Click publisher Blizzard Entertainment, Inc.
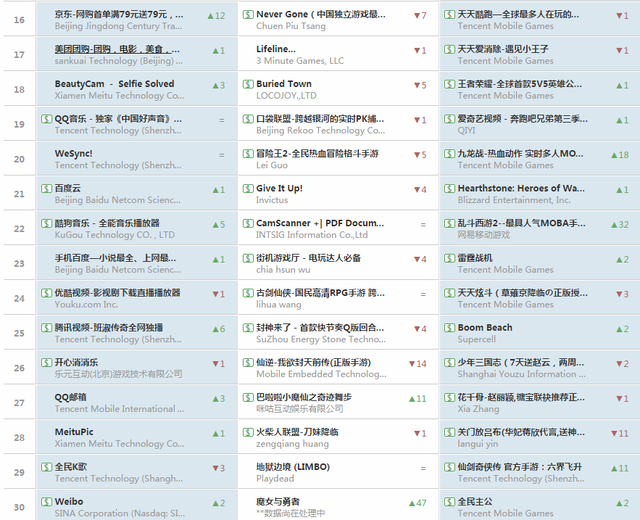Screen dimensions: 640x520 tap(514, 200)
